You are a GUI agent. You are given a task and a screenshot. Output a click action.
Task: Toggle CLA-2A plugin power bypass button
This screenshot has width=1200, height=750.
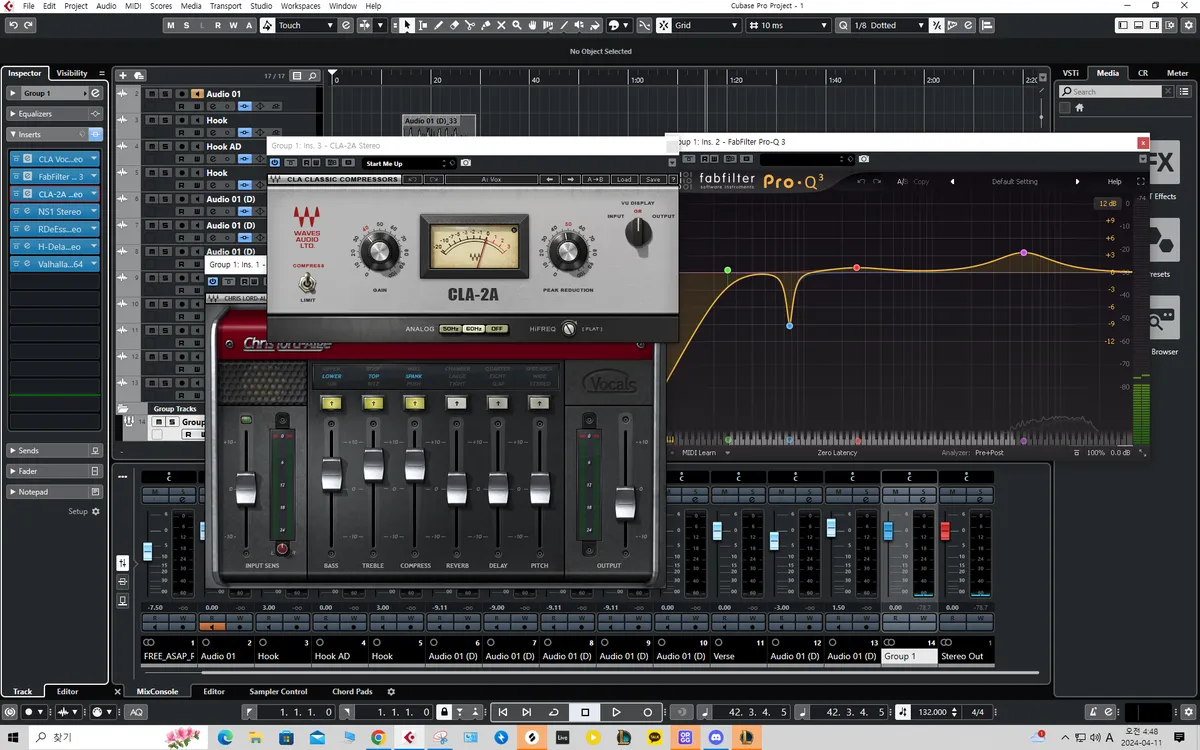(275, 163)
